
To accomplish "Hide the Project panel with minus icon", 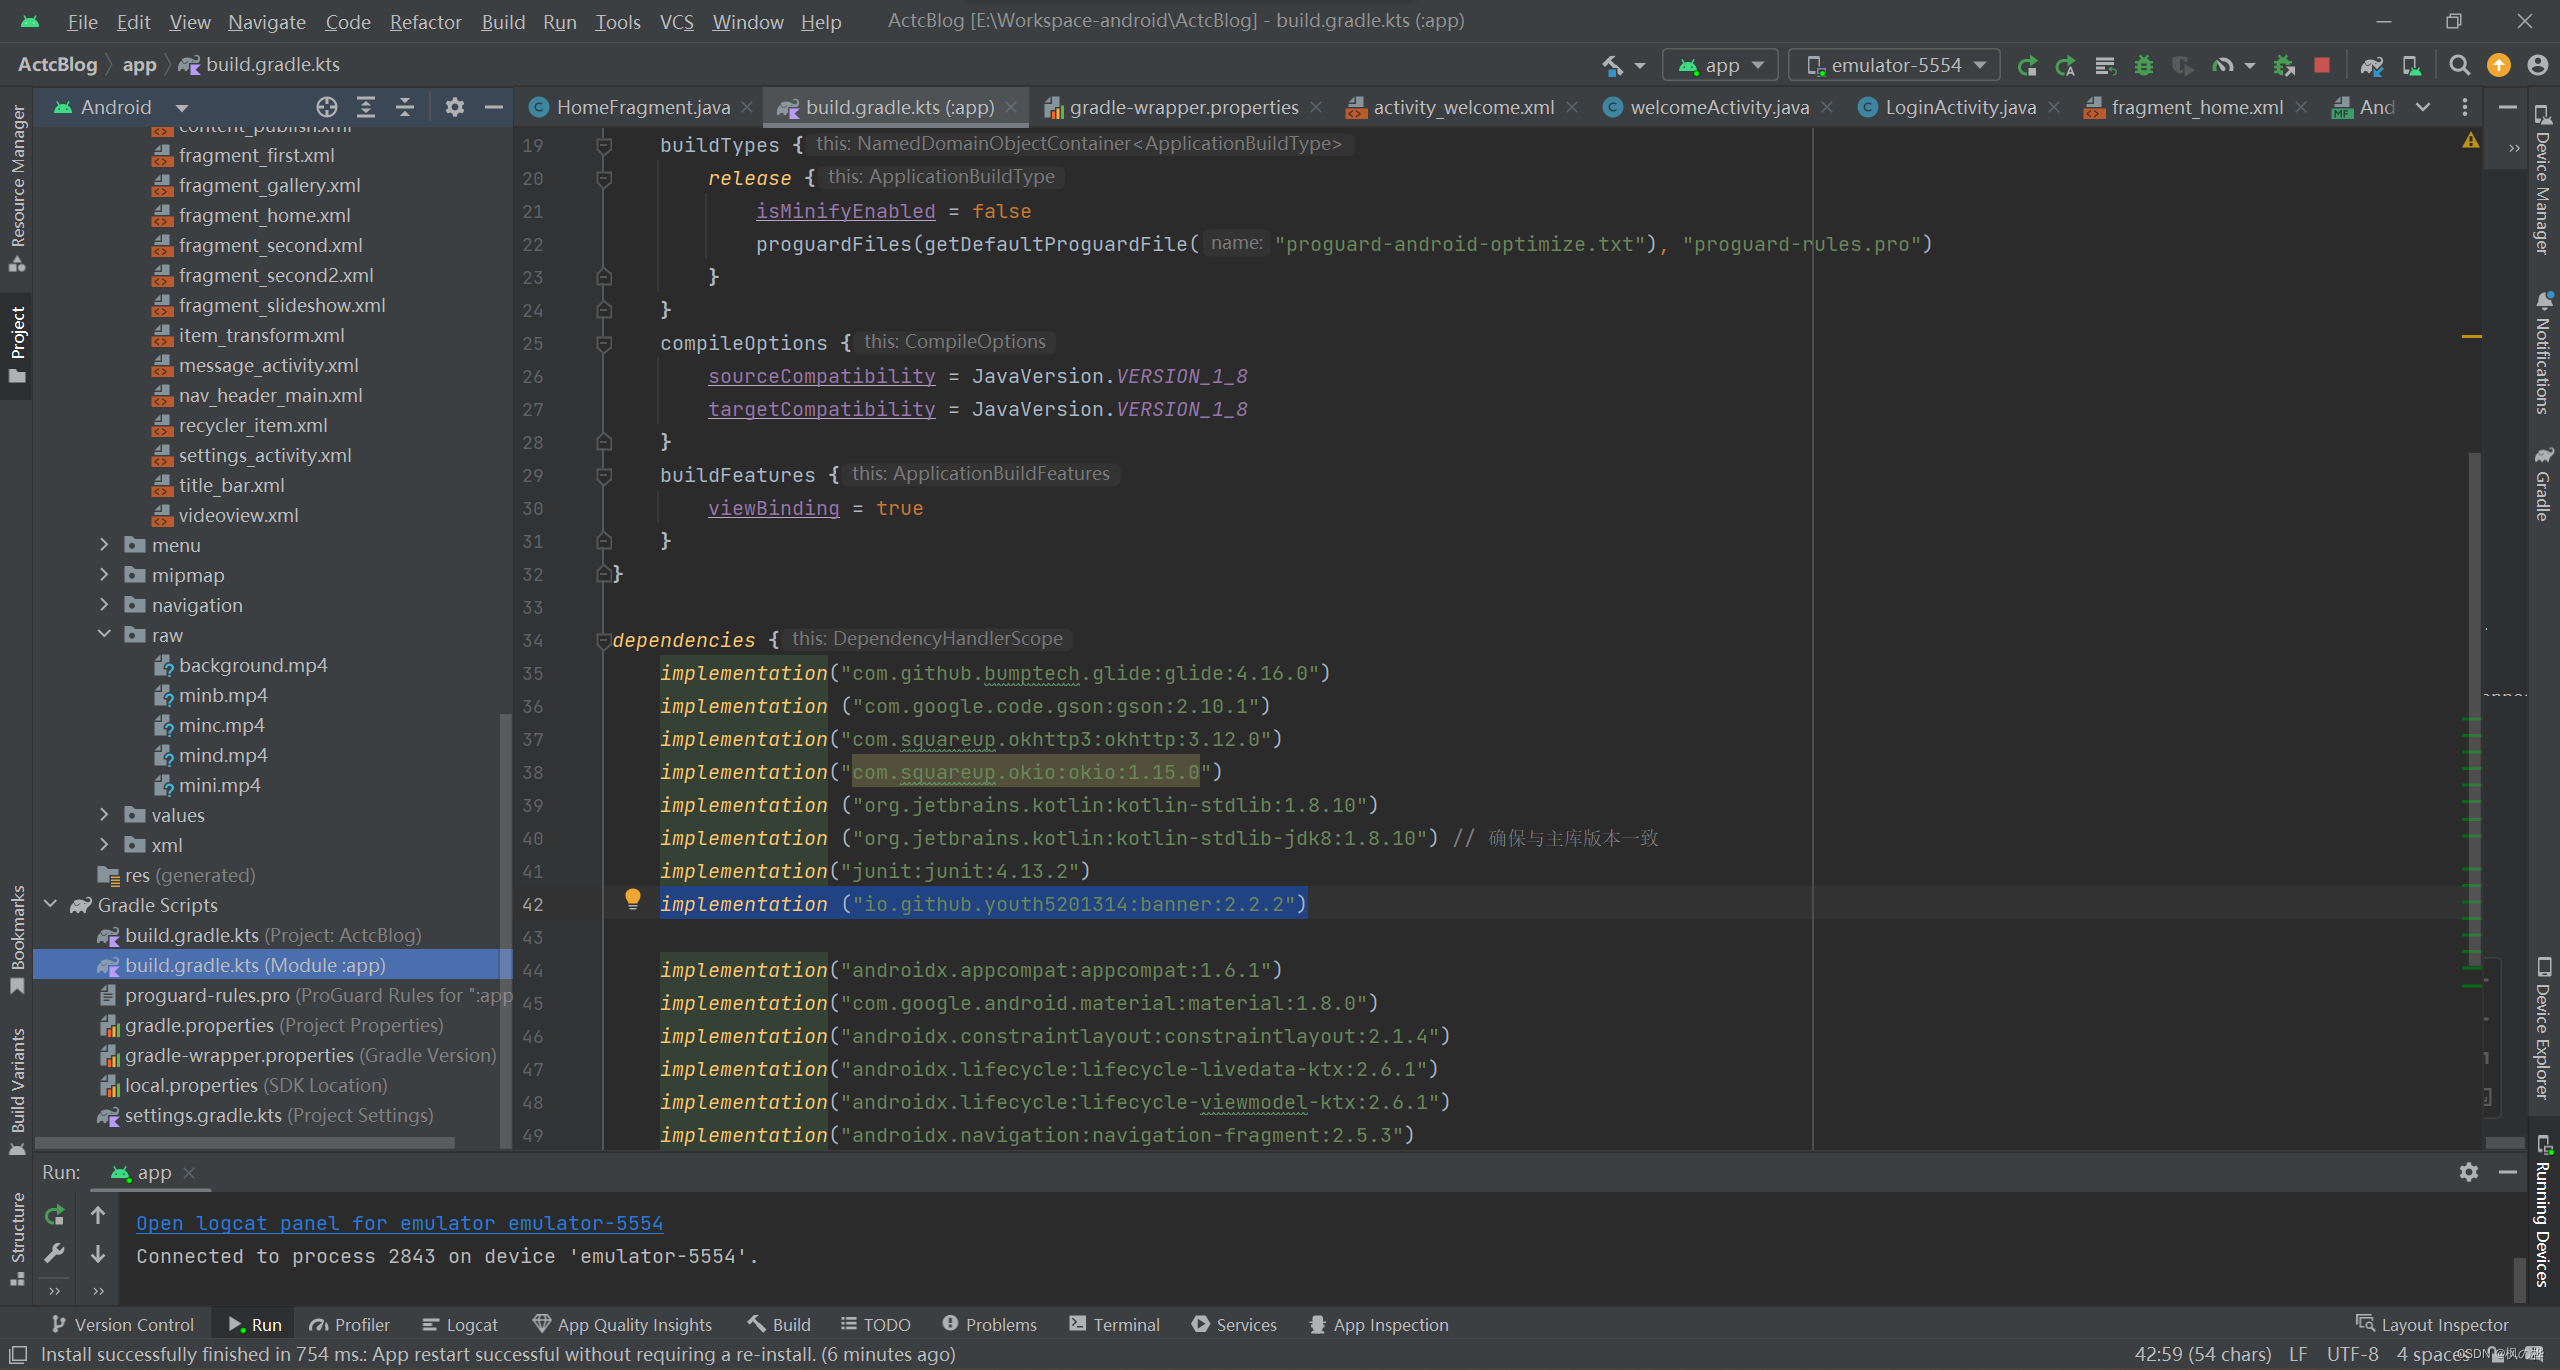I will (x=494, y=107).
